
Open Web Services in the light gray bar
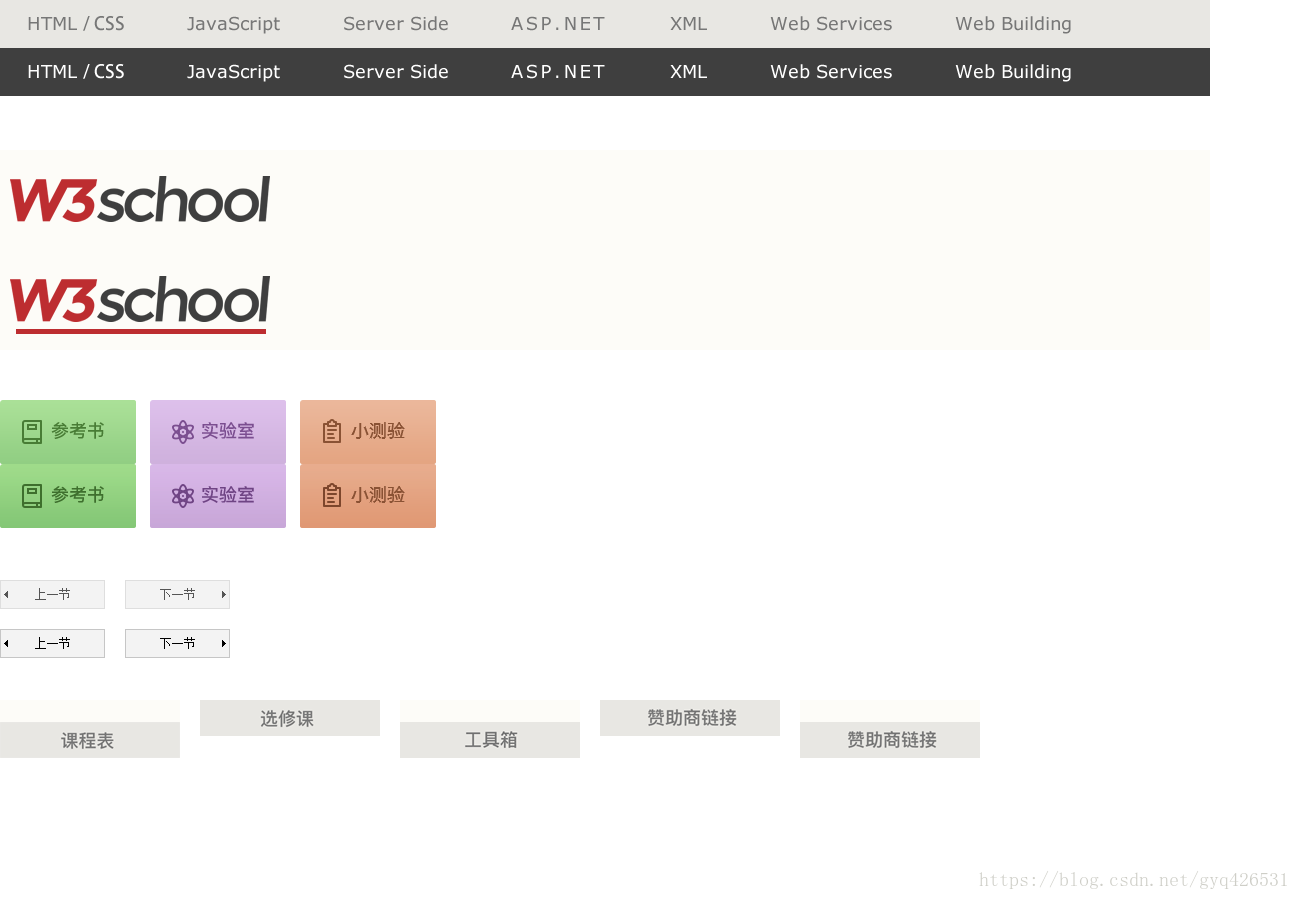click(831, 24)
